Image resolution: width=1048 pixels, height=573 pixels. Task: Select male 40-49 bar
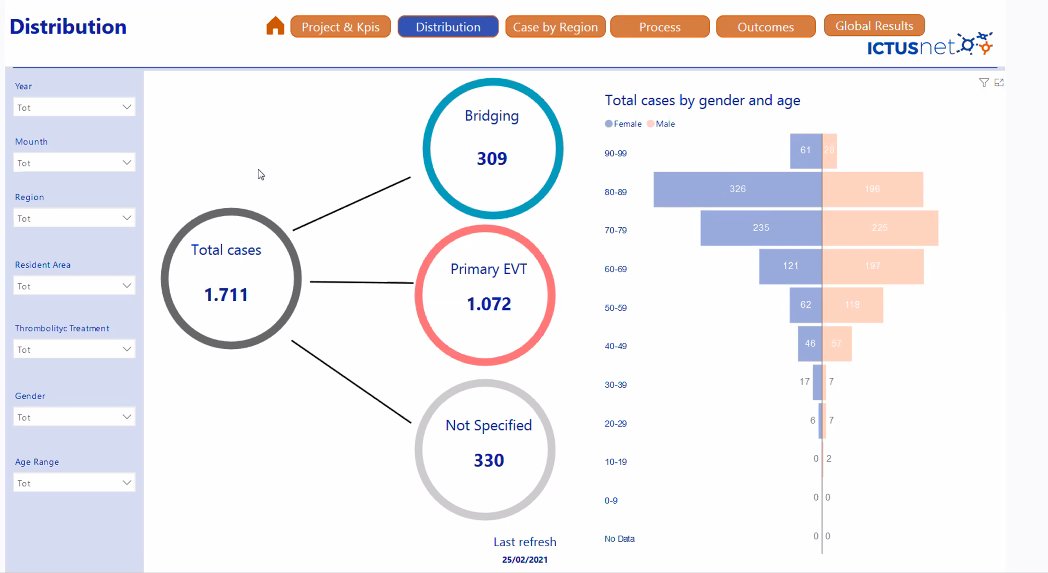(837, 344)
